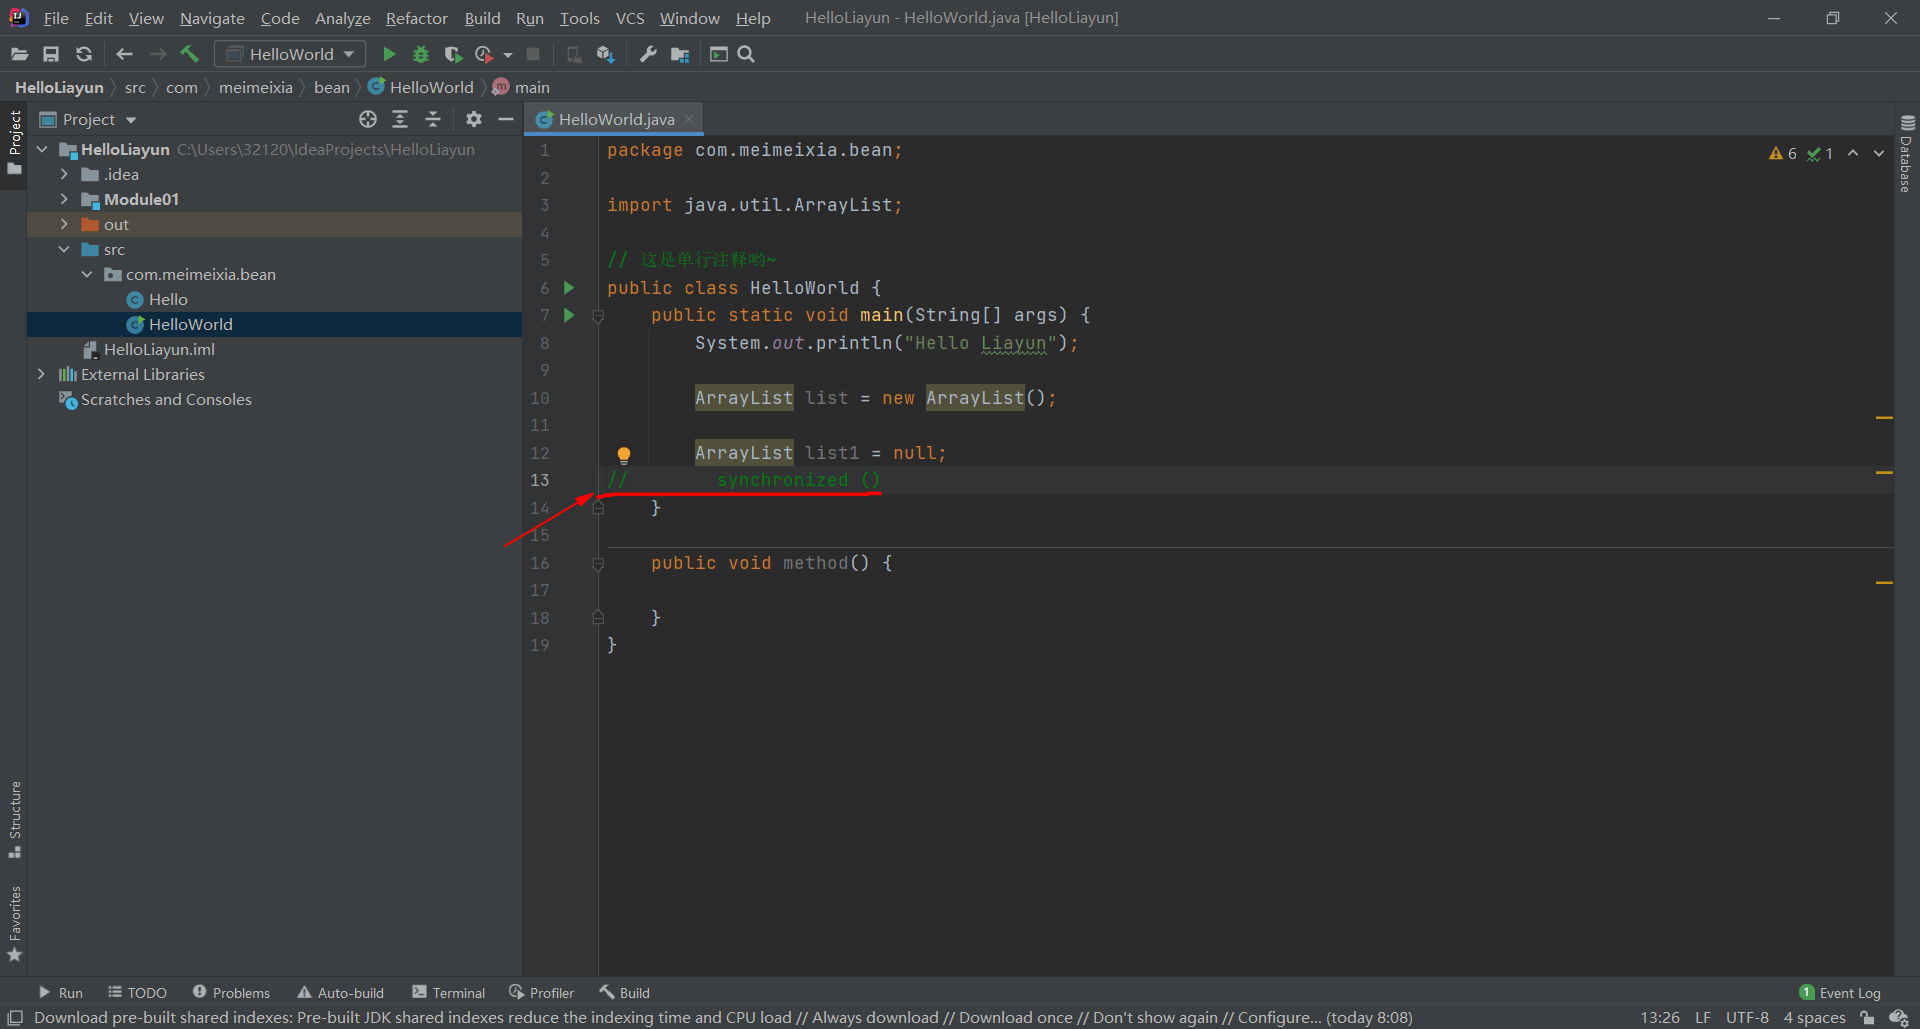
Task: Open Project panel gear options
Action: pos(474,119)
